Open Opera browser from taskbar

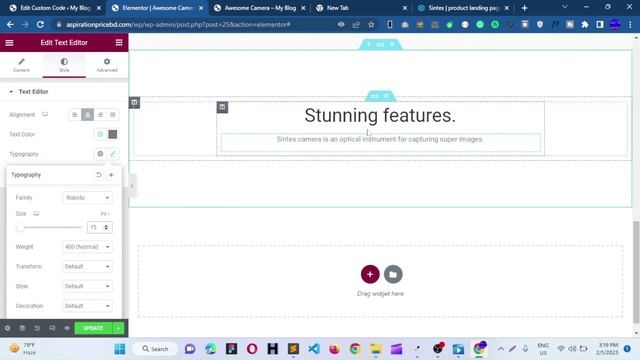pyautogui.click(x=252, y=349)
